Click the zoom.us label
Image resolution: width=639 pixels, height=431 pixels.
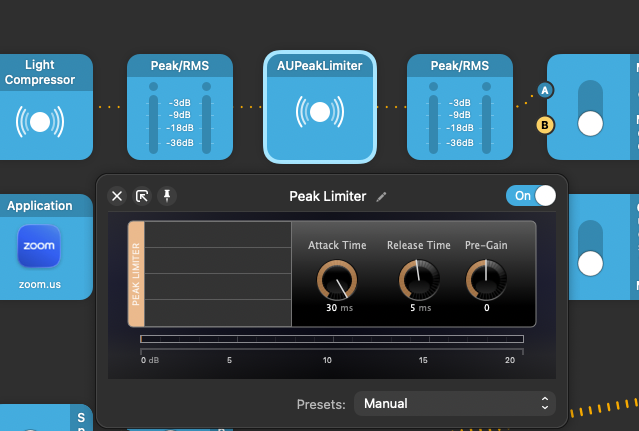(40, 284)
